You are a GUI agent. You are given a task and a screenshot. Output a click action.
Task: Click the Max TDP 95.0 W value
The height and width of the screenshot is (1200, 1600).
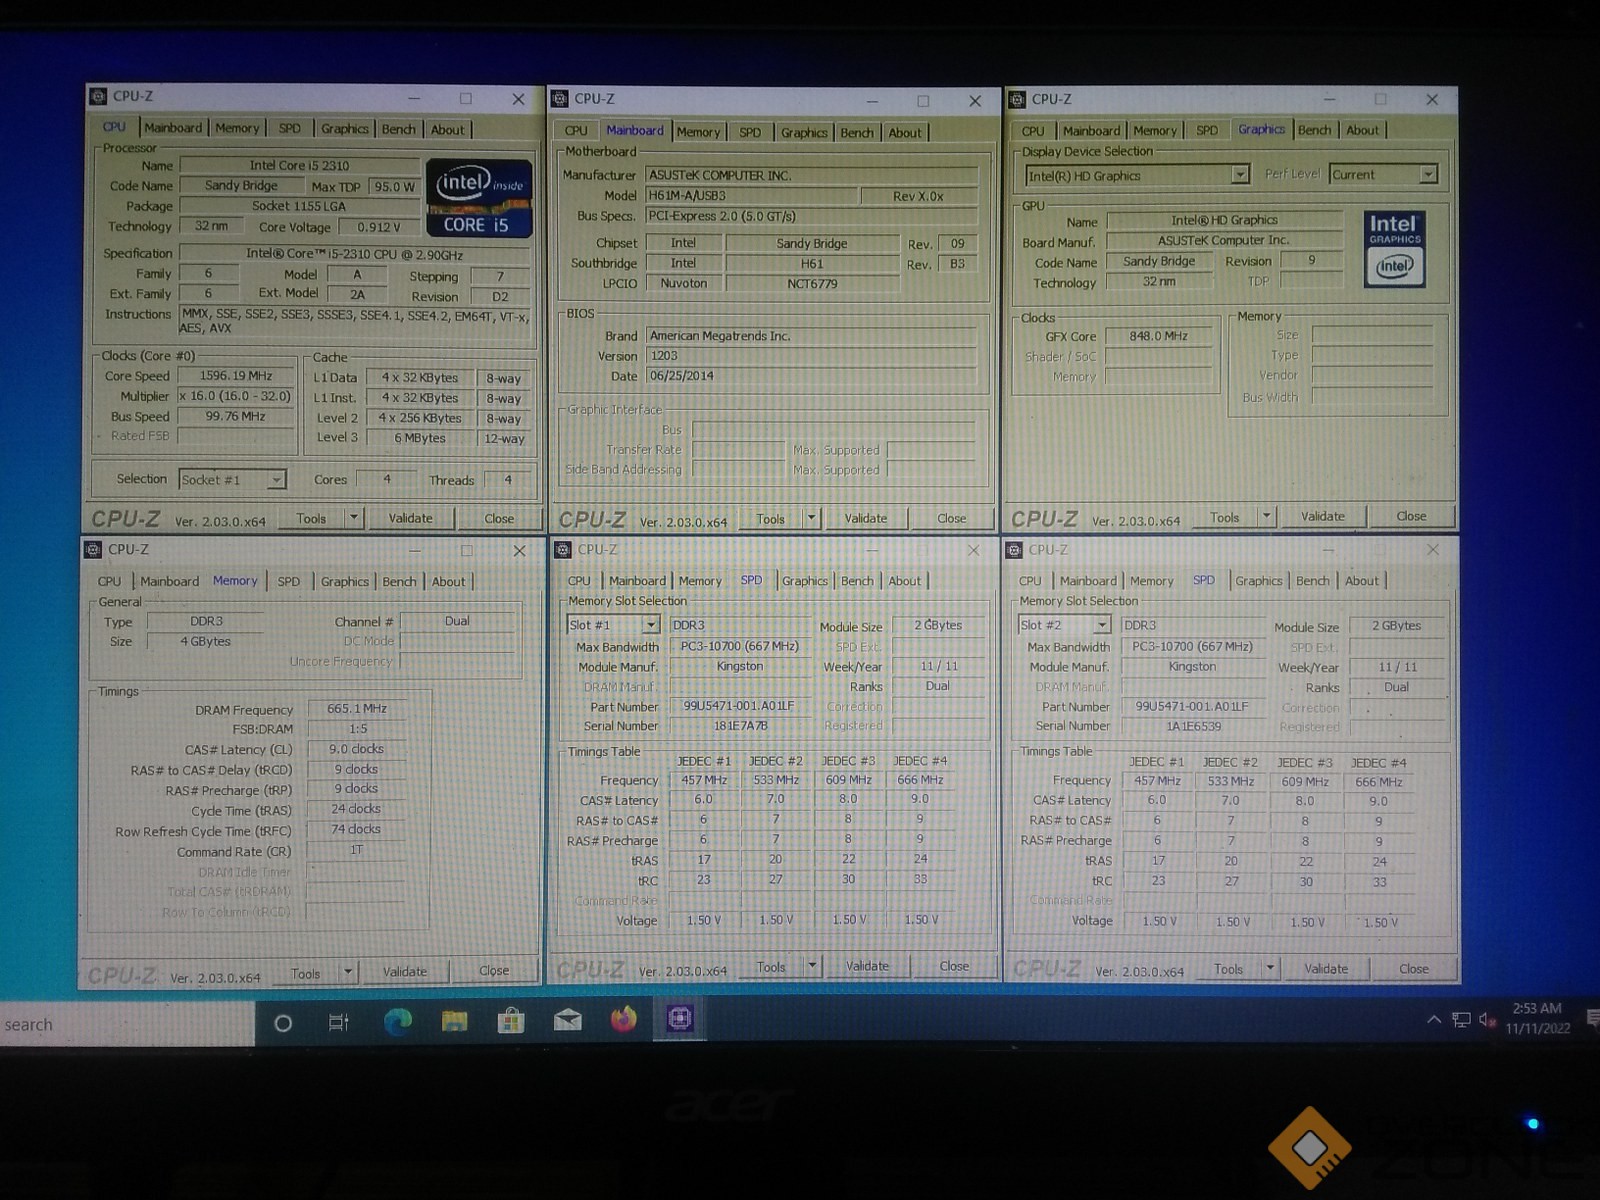[x=394, y=187]
